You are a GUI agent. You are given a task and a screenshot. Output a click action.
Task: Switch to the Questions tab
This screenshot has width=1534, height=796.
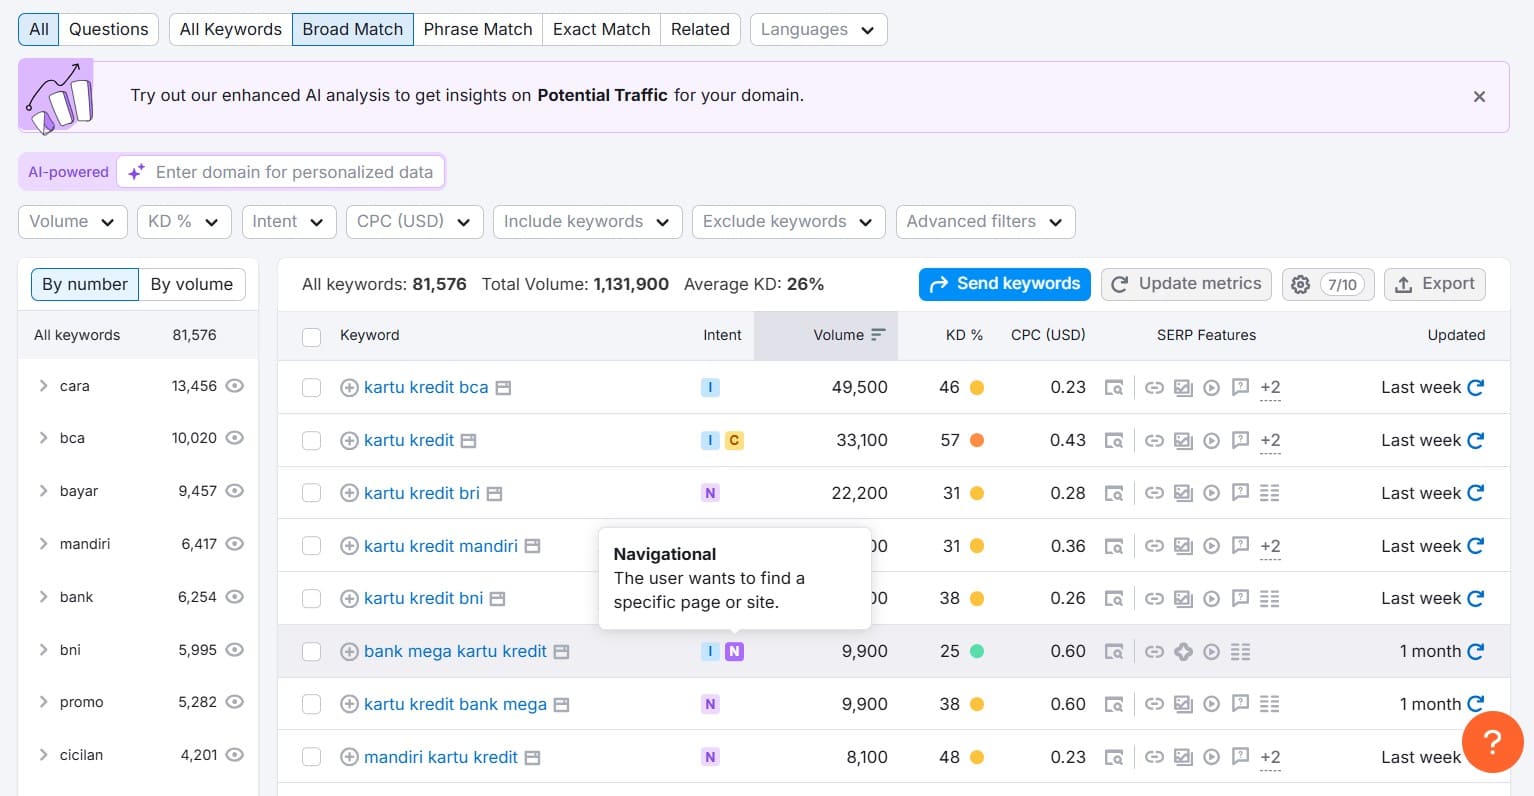coord(108,30)
